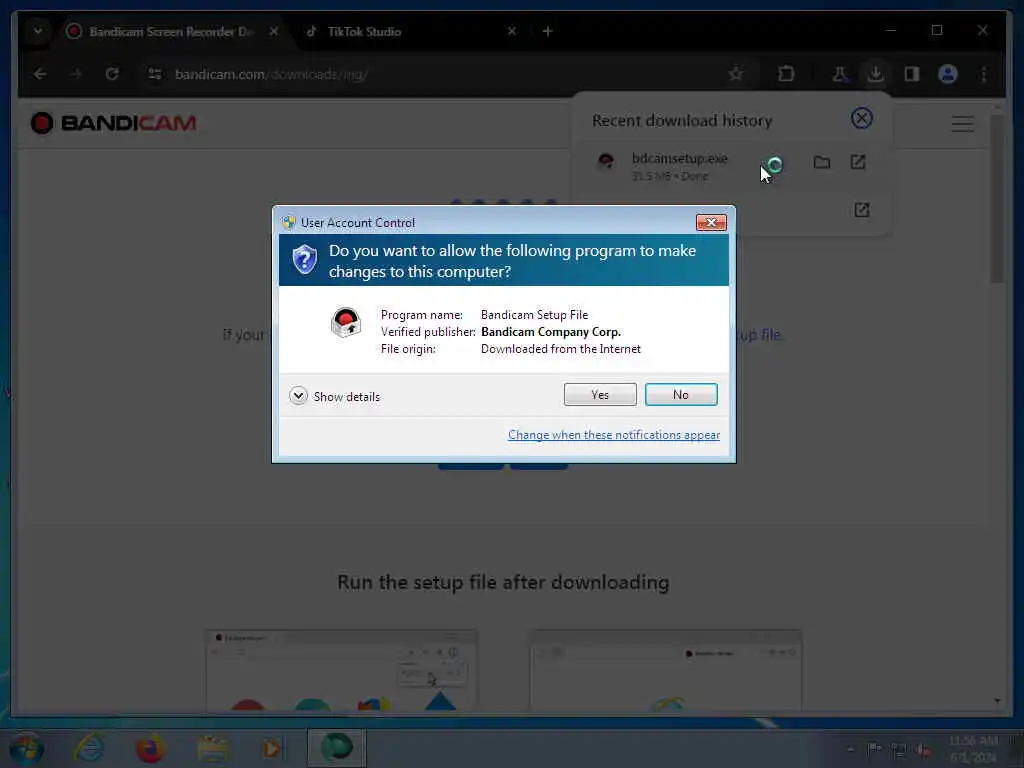Go forward in browser history
Image resolution: width=1024 pixels, height=768 pixels.
76,74
